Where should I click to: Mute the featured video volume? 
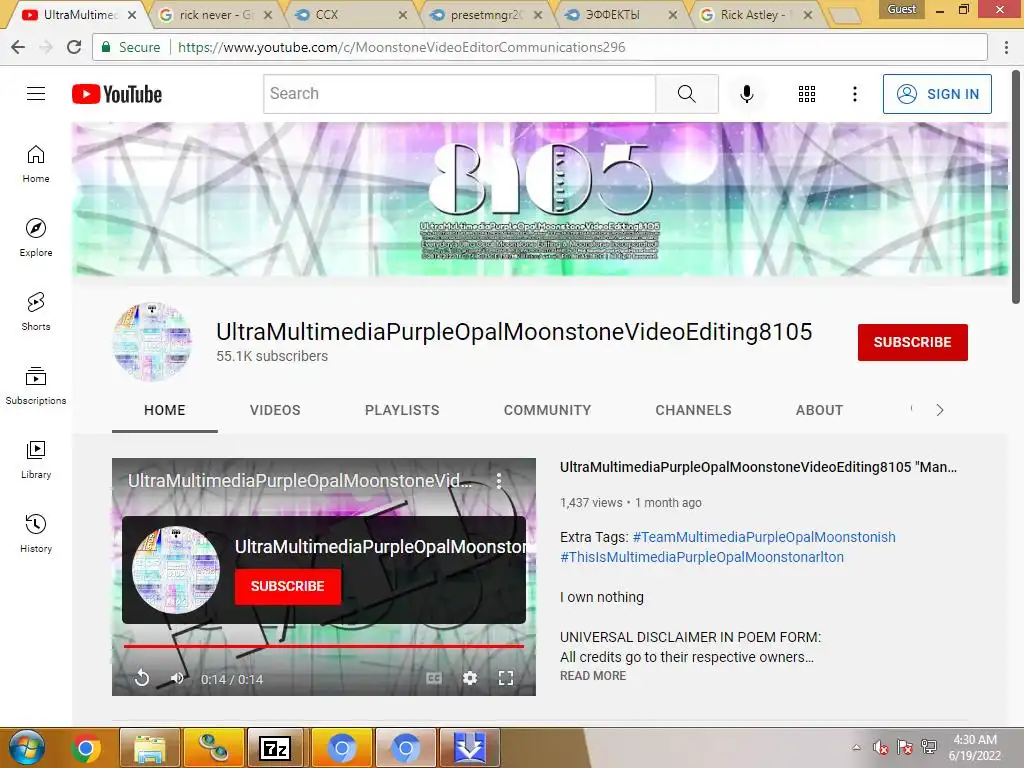click(177, 679)
